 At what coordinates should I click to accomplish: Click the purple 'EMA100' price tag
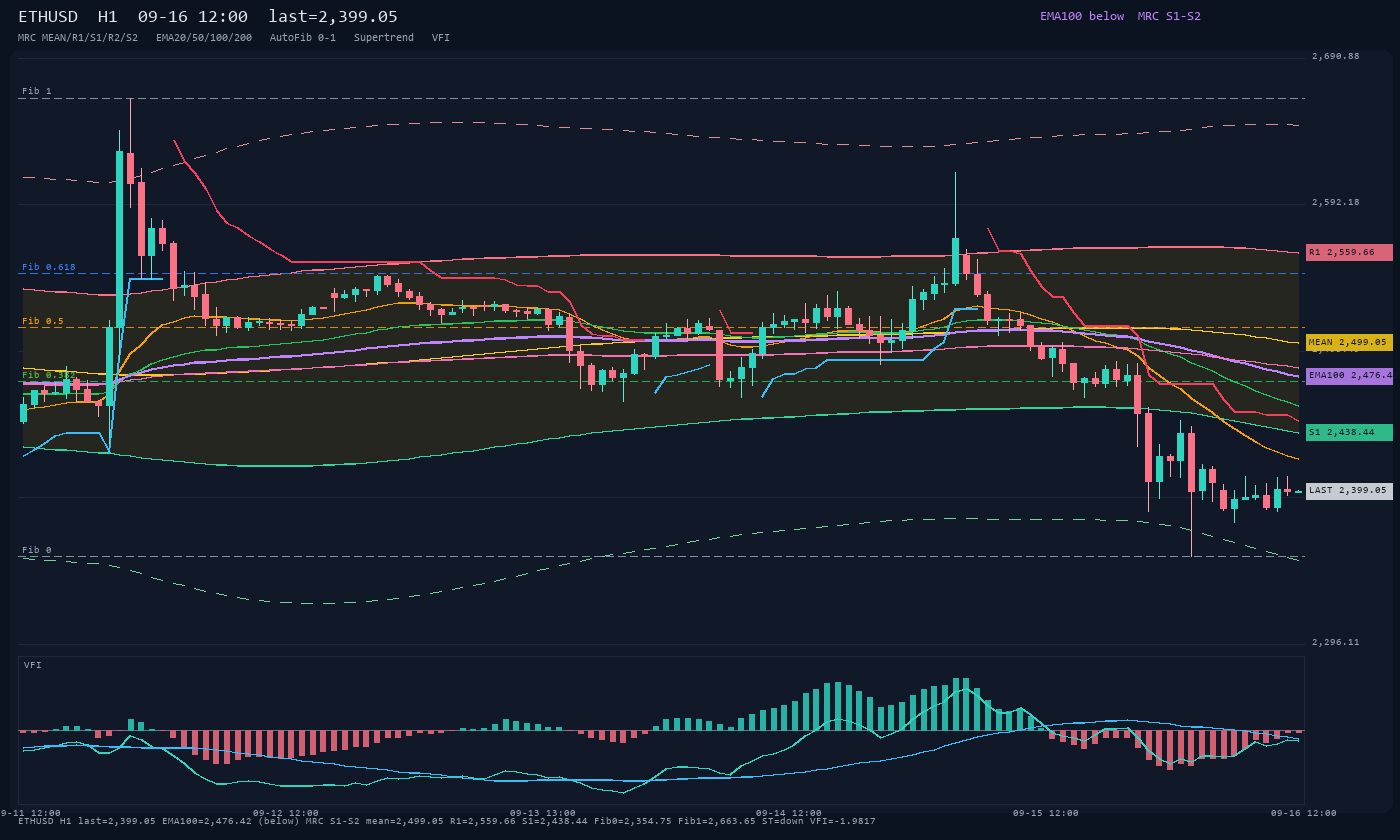coord(1349,376)
